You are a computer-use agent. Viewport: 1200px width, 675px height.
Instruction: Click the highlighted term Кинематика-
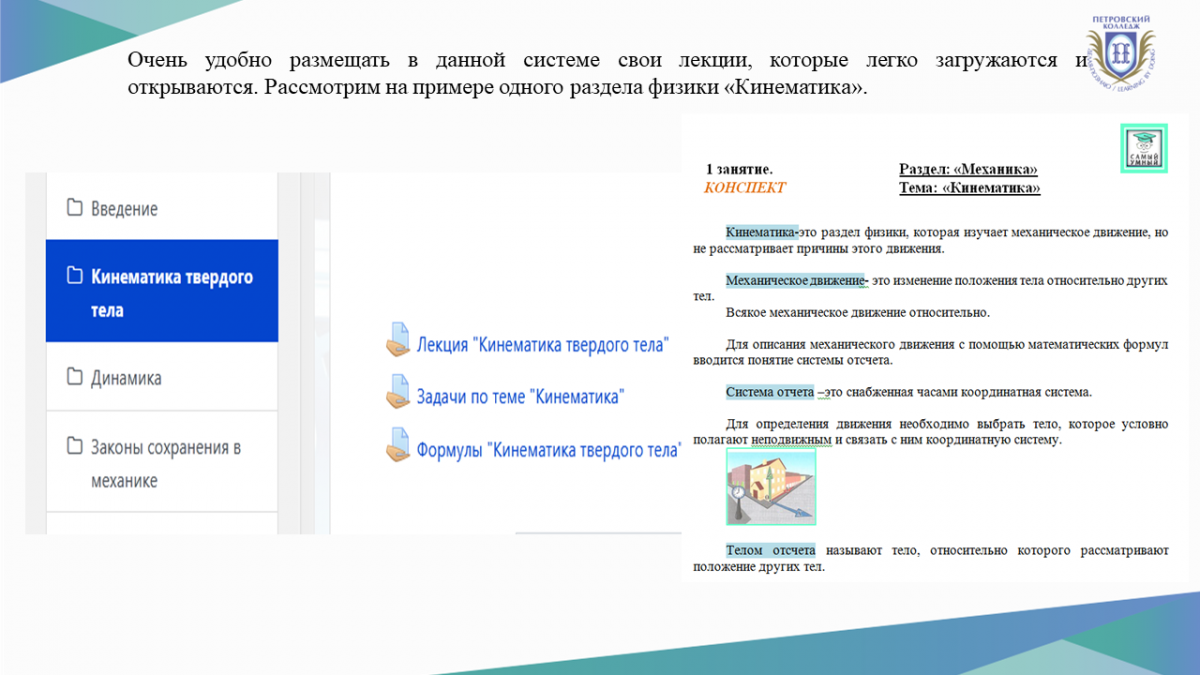(763, 233)
